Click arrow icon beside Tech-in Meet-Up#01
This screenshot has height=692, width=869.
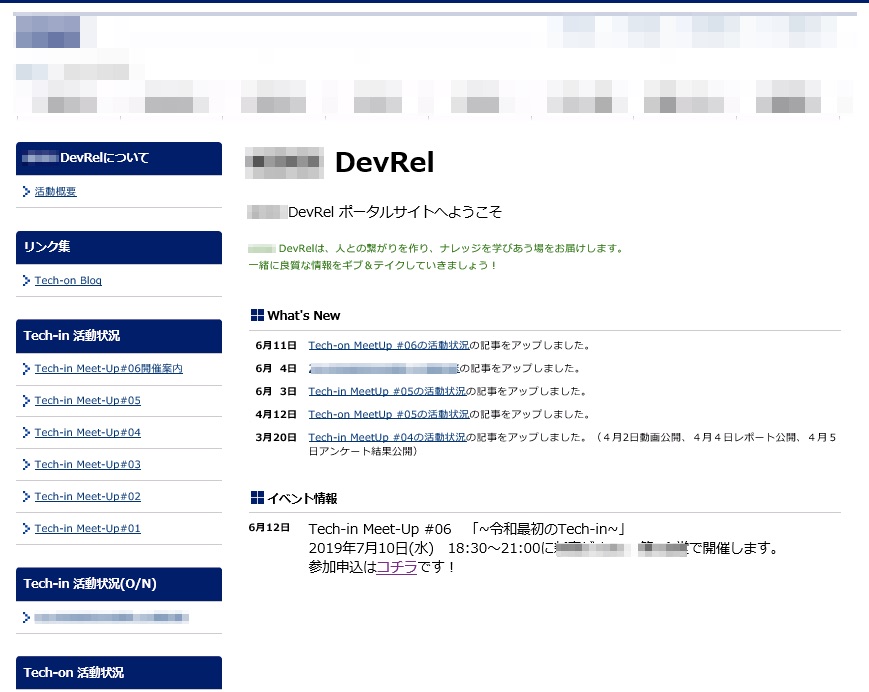pos(26,529)
